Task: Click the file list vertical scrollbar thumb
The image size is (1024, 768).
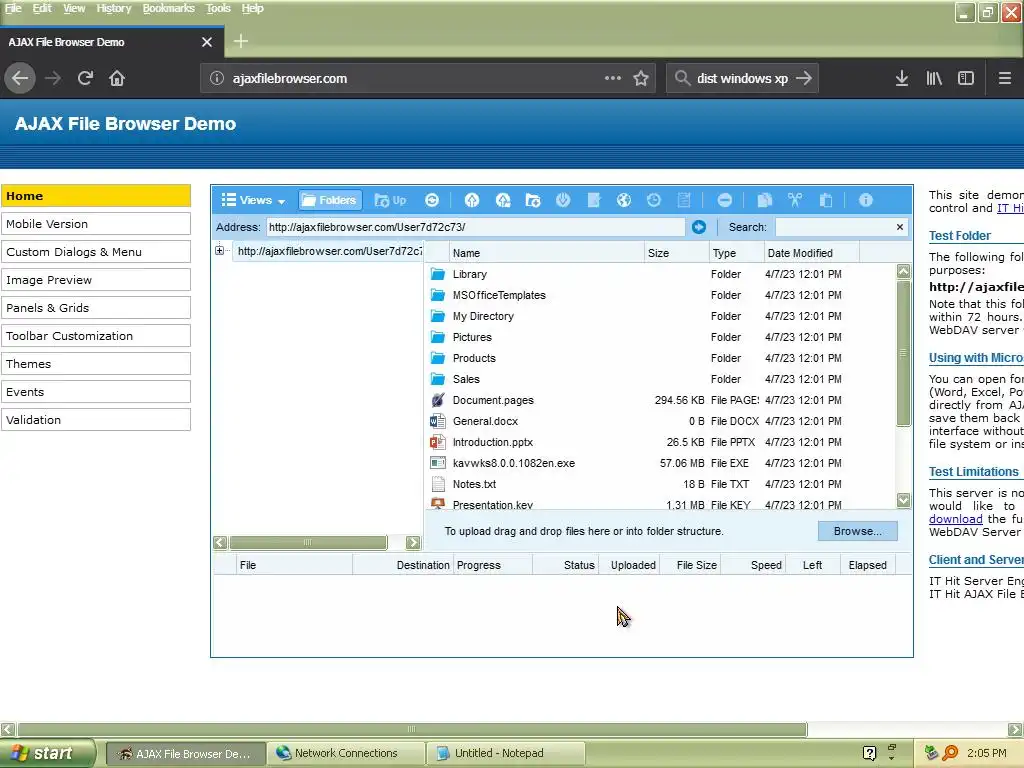Action: (903, 353)
